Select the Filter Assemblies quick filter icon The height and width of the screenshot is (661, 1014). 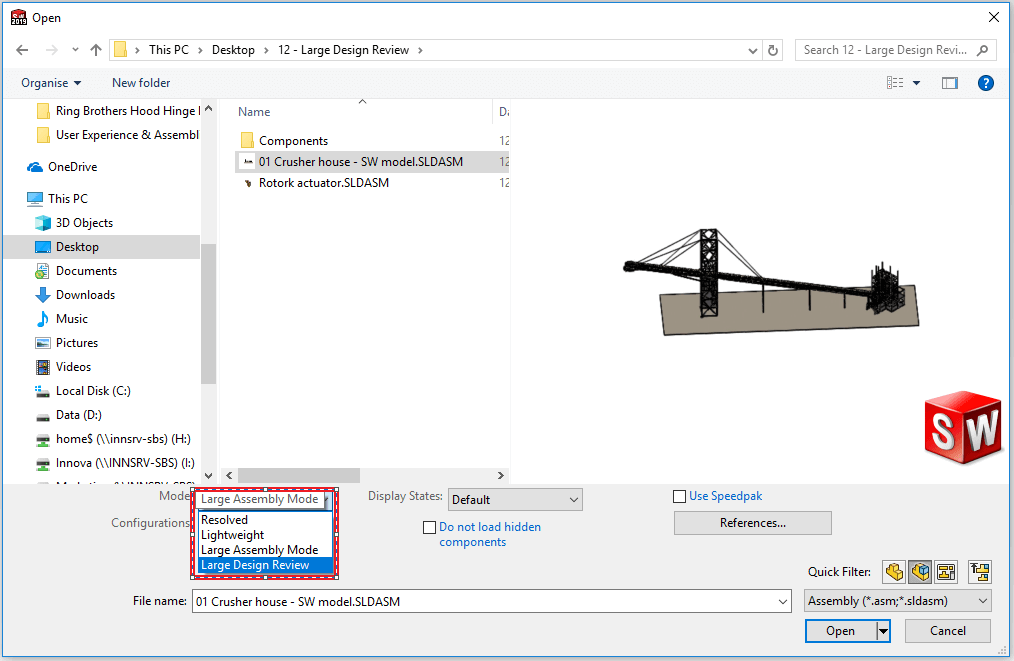tap(920, 571)
